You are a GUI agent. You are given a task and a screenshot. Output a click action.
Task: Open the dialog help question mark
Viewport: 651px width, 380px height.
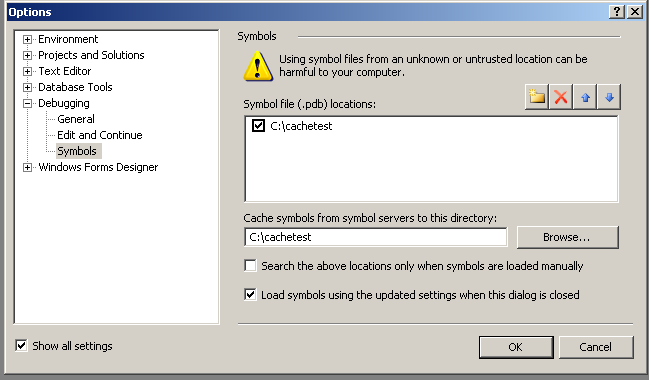[x=617, y=12]
